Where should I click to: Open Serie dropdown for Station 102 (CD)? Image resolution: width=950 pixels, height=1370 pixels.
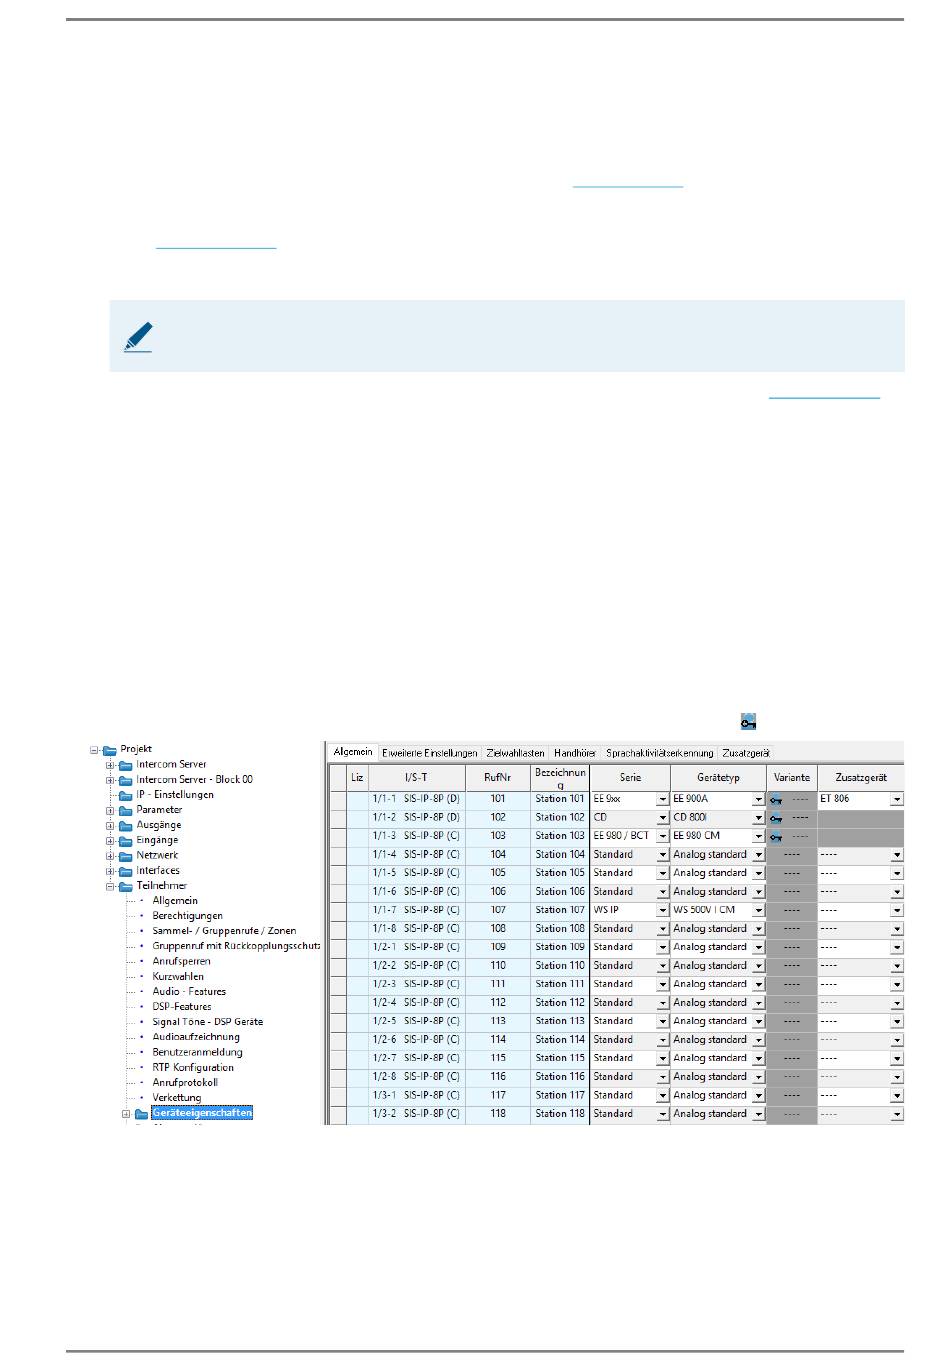(662, 818)
